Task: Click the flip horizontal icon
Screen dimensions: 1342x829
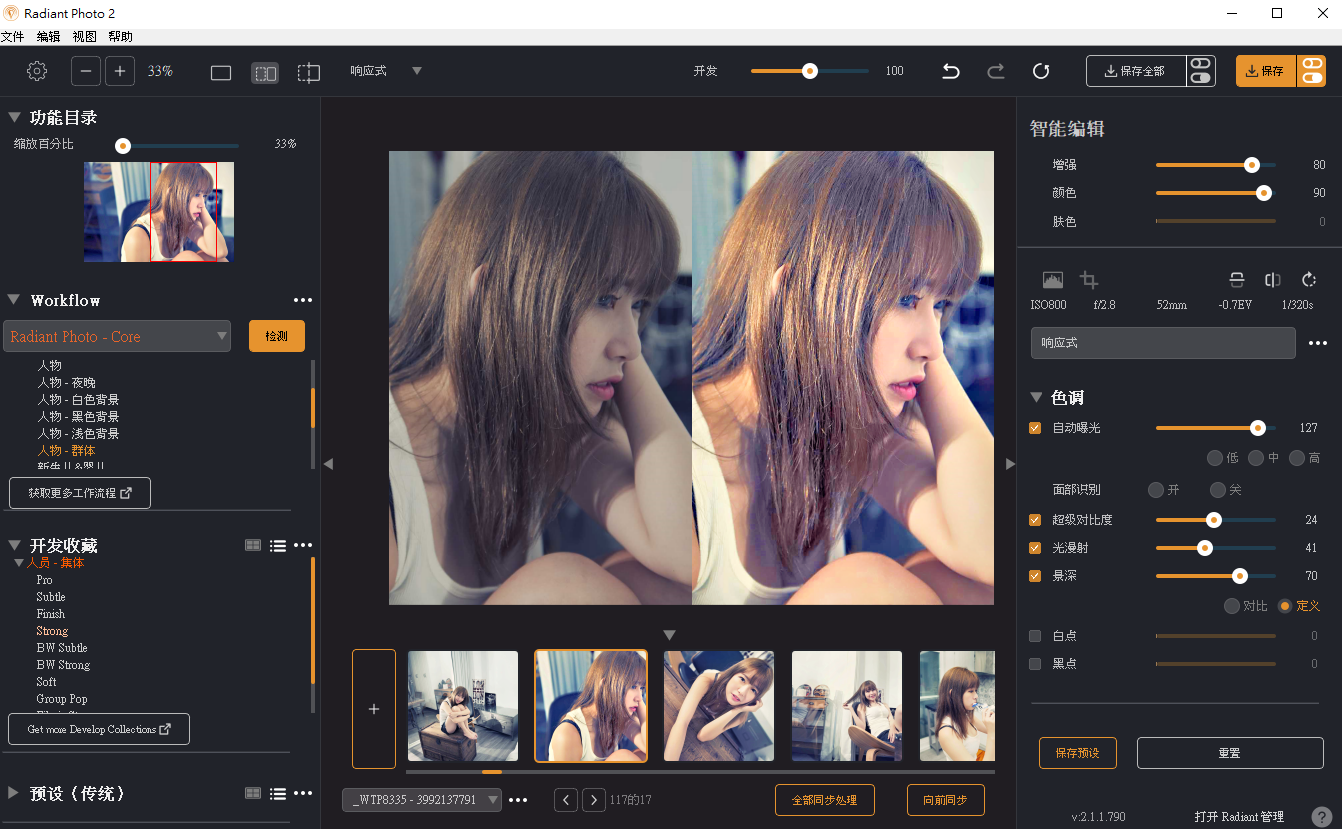Action: (x=1273, y=280)
